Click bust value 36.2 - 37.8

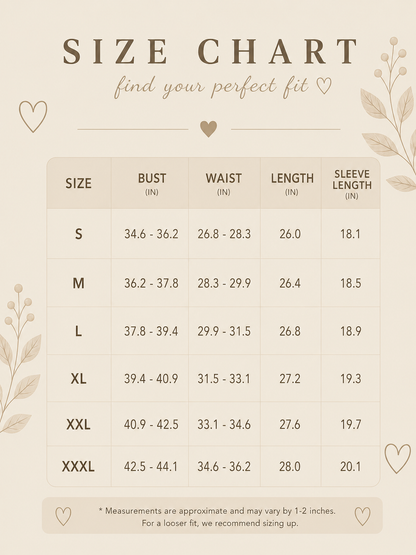151,283
